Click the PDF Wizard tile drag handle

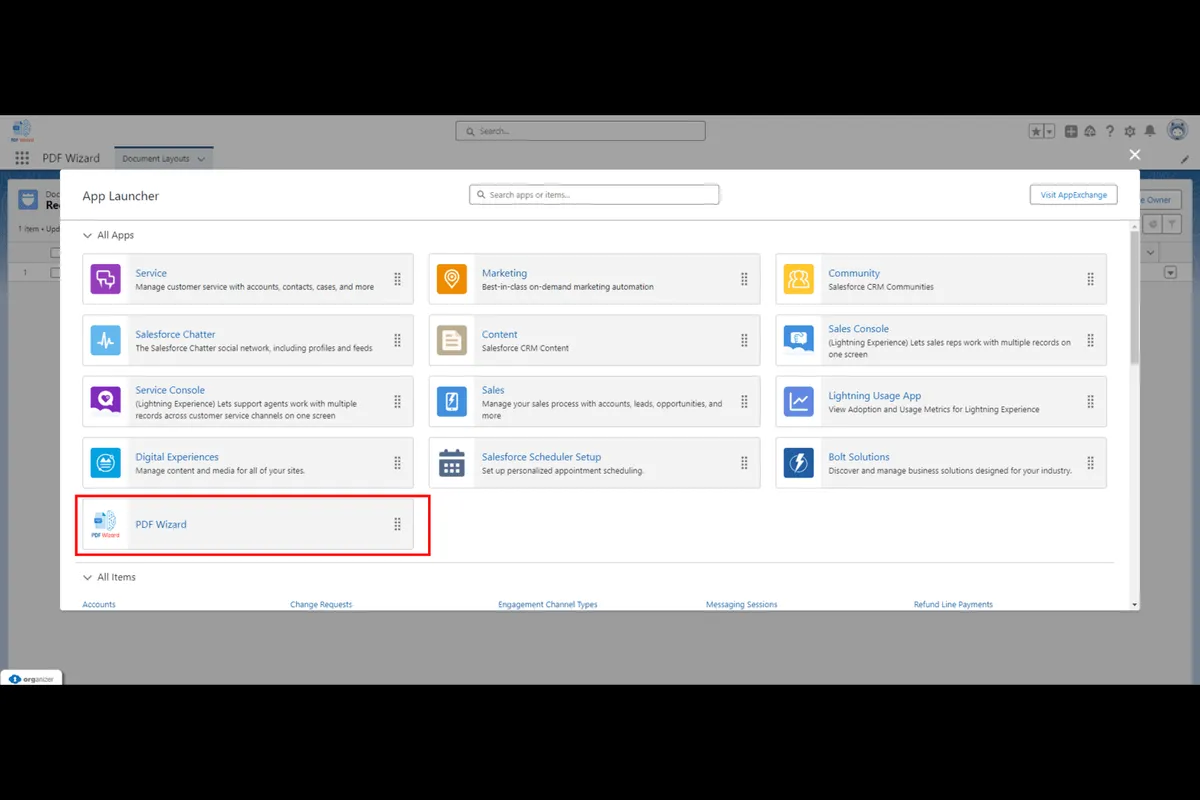point(397,524)
